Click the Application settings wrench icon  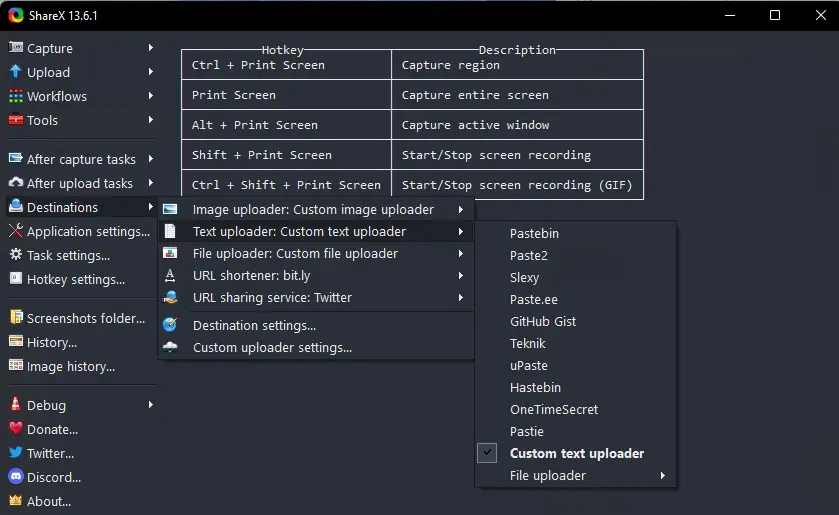click(x=16, y=231)
